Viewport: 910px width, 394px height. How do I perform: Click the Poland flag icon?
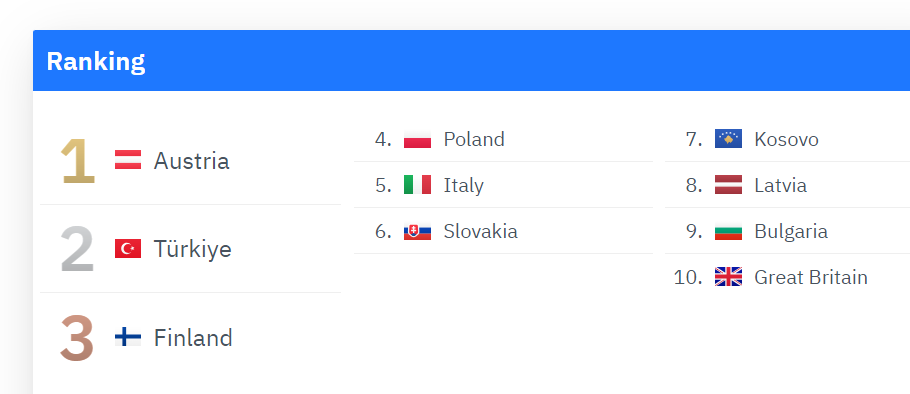point(417,139)
